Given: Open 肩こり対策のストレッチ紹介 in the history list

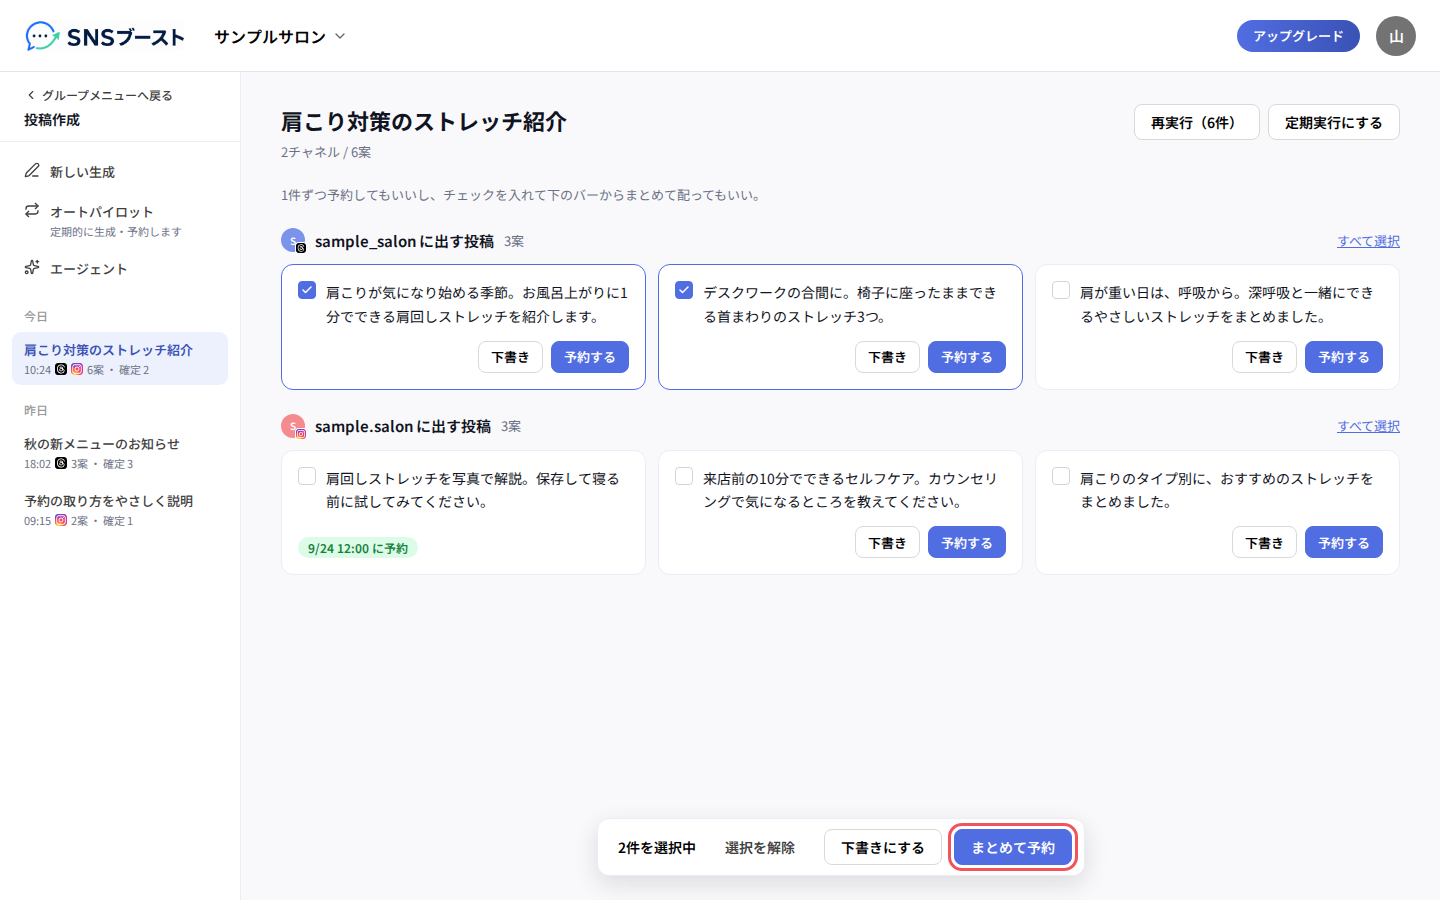Looking at the screenshot, I should 120,358.
